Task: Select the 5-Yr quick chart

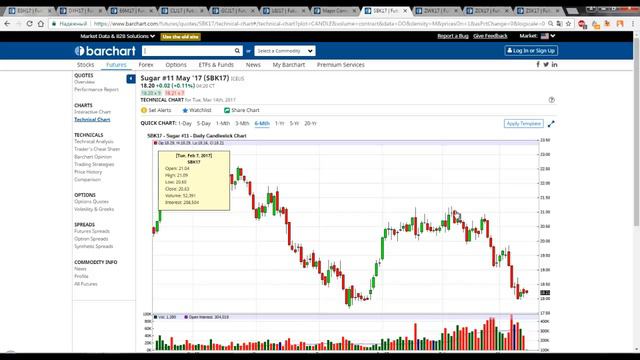Action: (x=294, y=123)
